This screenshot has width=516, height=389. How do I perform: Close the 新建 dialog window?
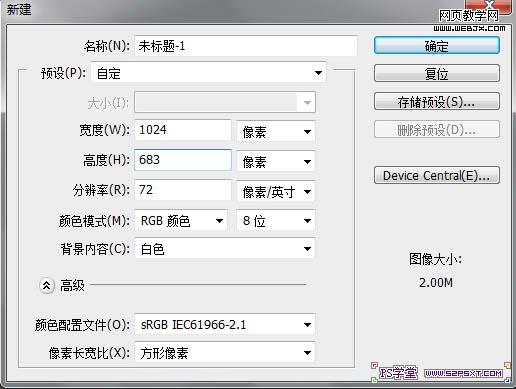click(x=488, y=7)
